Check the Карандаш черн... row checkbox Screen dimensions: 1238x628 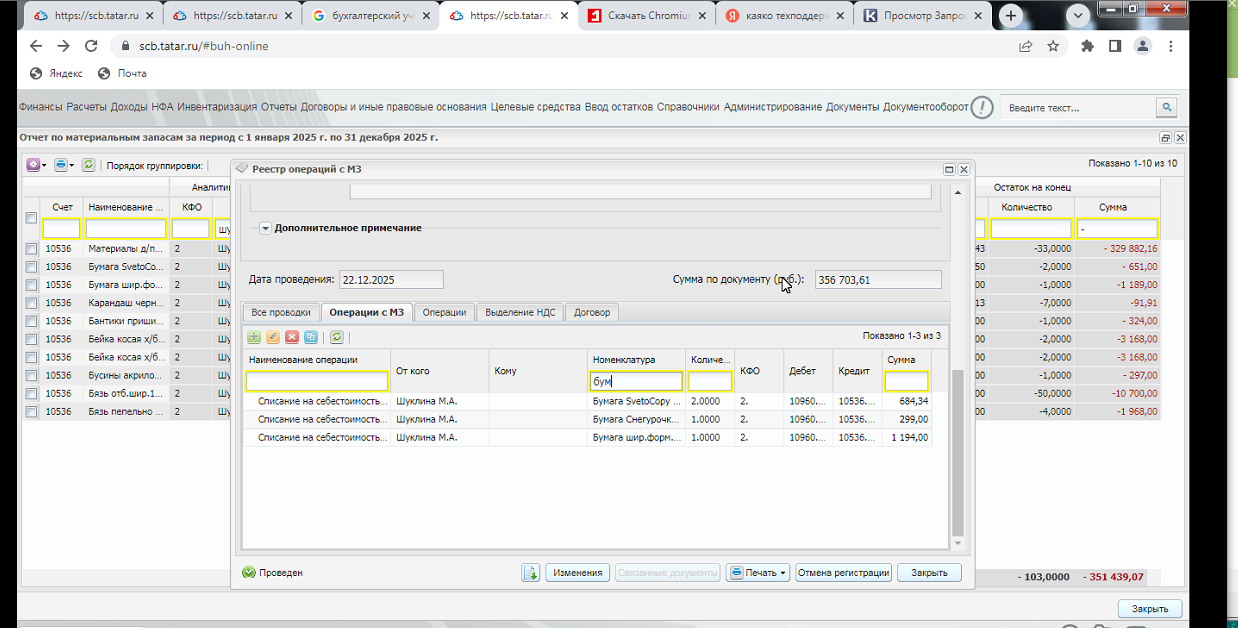click(x=31, y=303)
